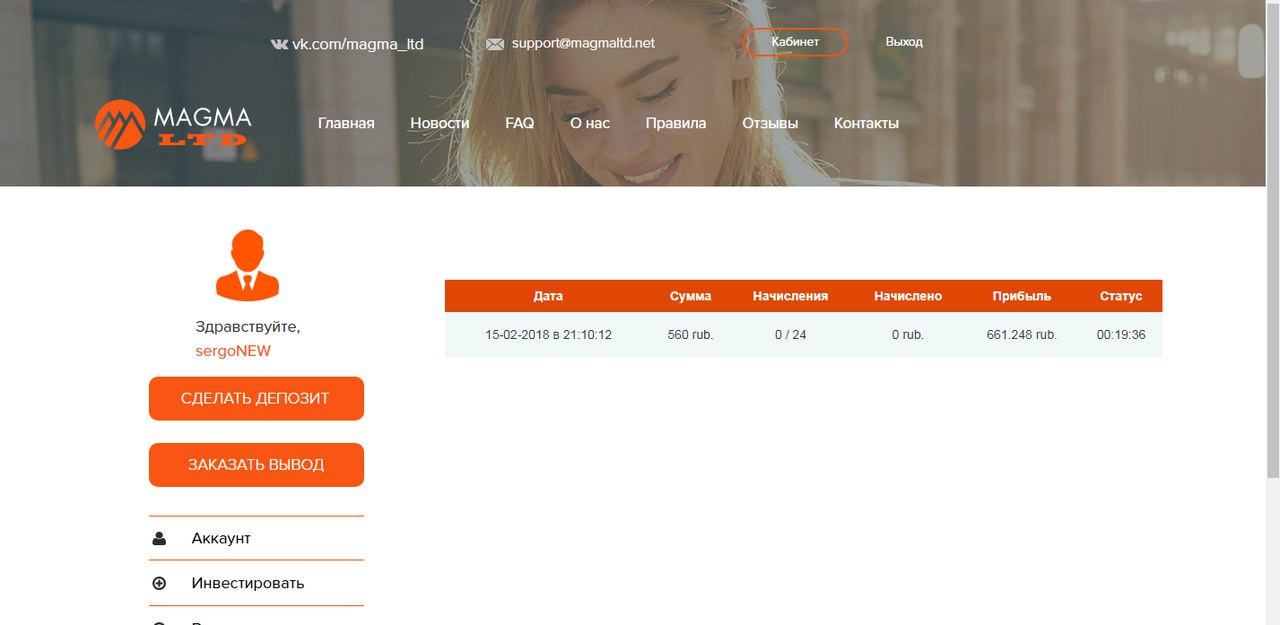Click the envelope email icon
Viewport: 1280px width, 625px height.
(495, 44)
